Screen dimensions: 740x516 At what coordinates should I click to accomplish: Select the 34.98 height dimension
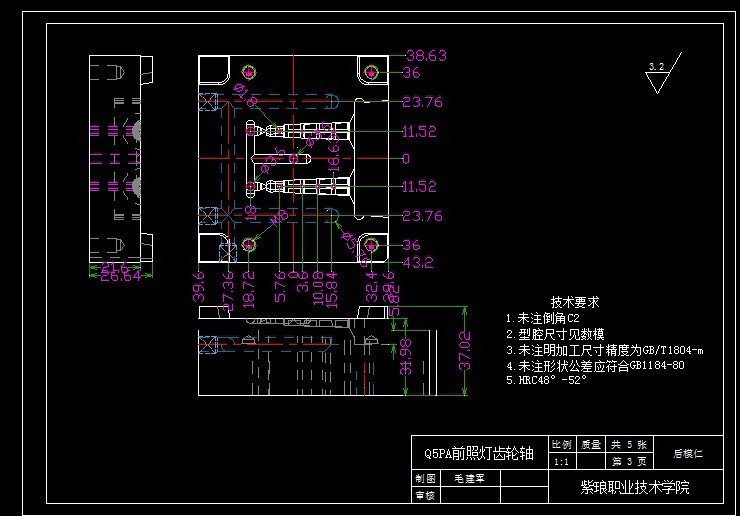406,357
